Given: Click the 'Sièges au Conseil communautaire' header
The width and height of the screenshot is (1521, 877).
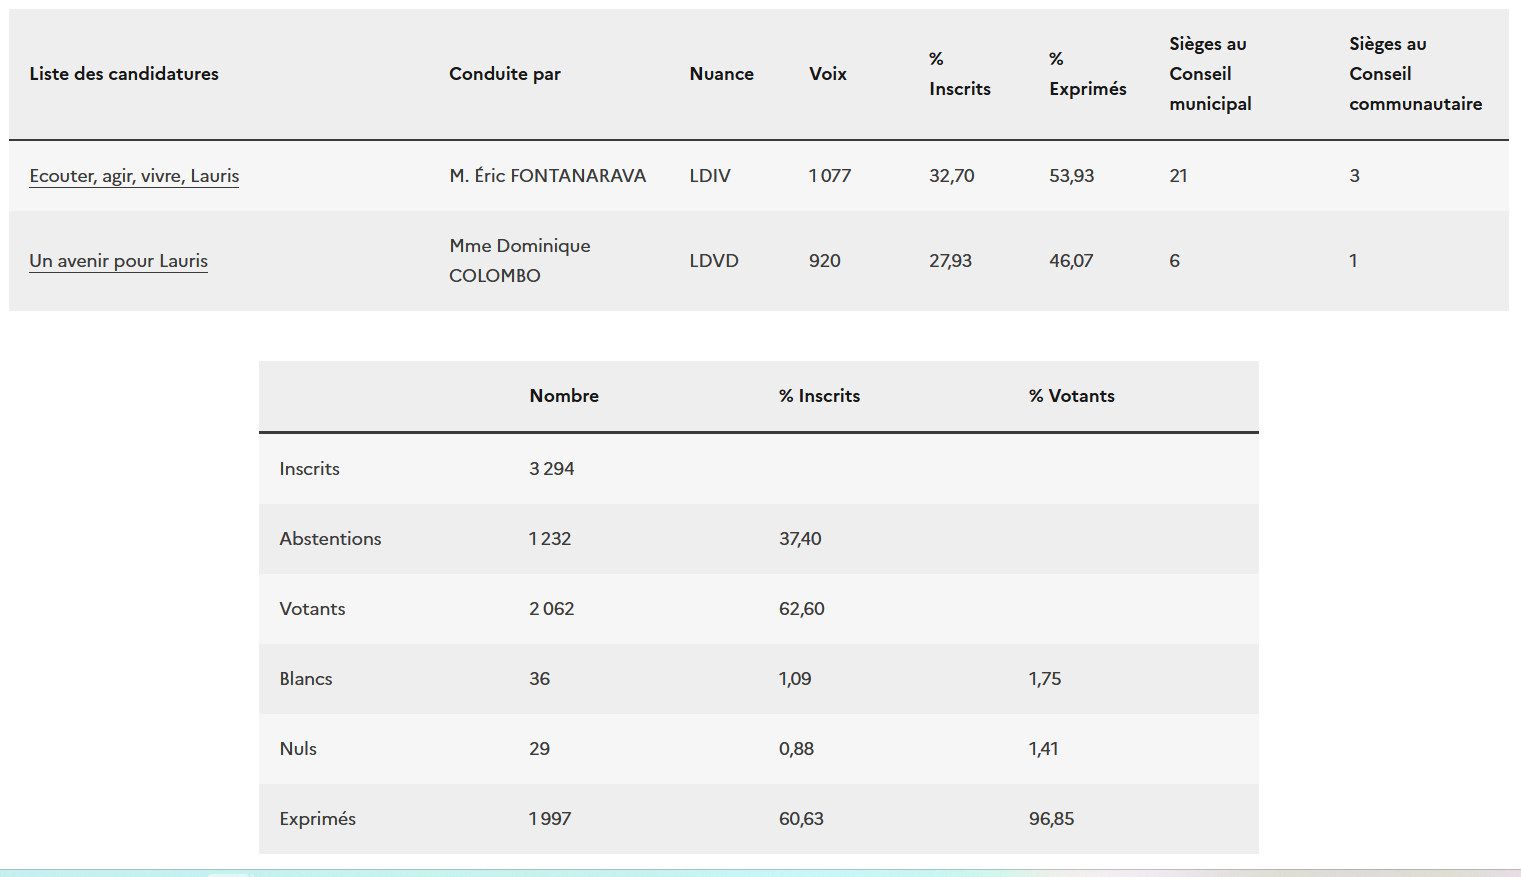Looking at the screenshot, I should (x=1414, y=74).
